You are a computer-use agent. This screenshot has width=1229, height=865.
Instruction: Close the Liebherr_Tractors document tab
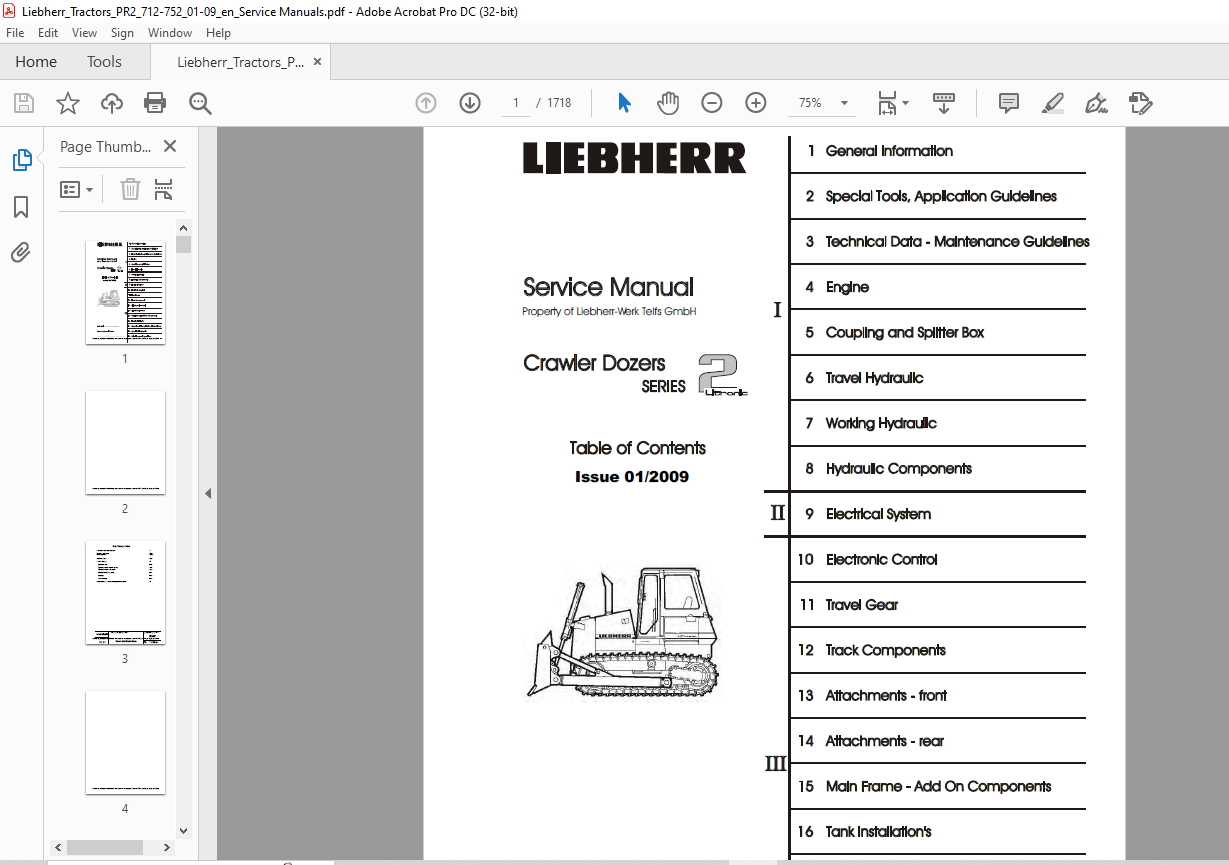click(318, 61)
